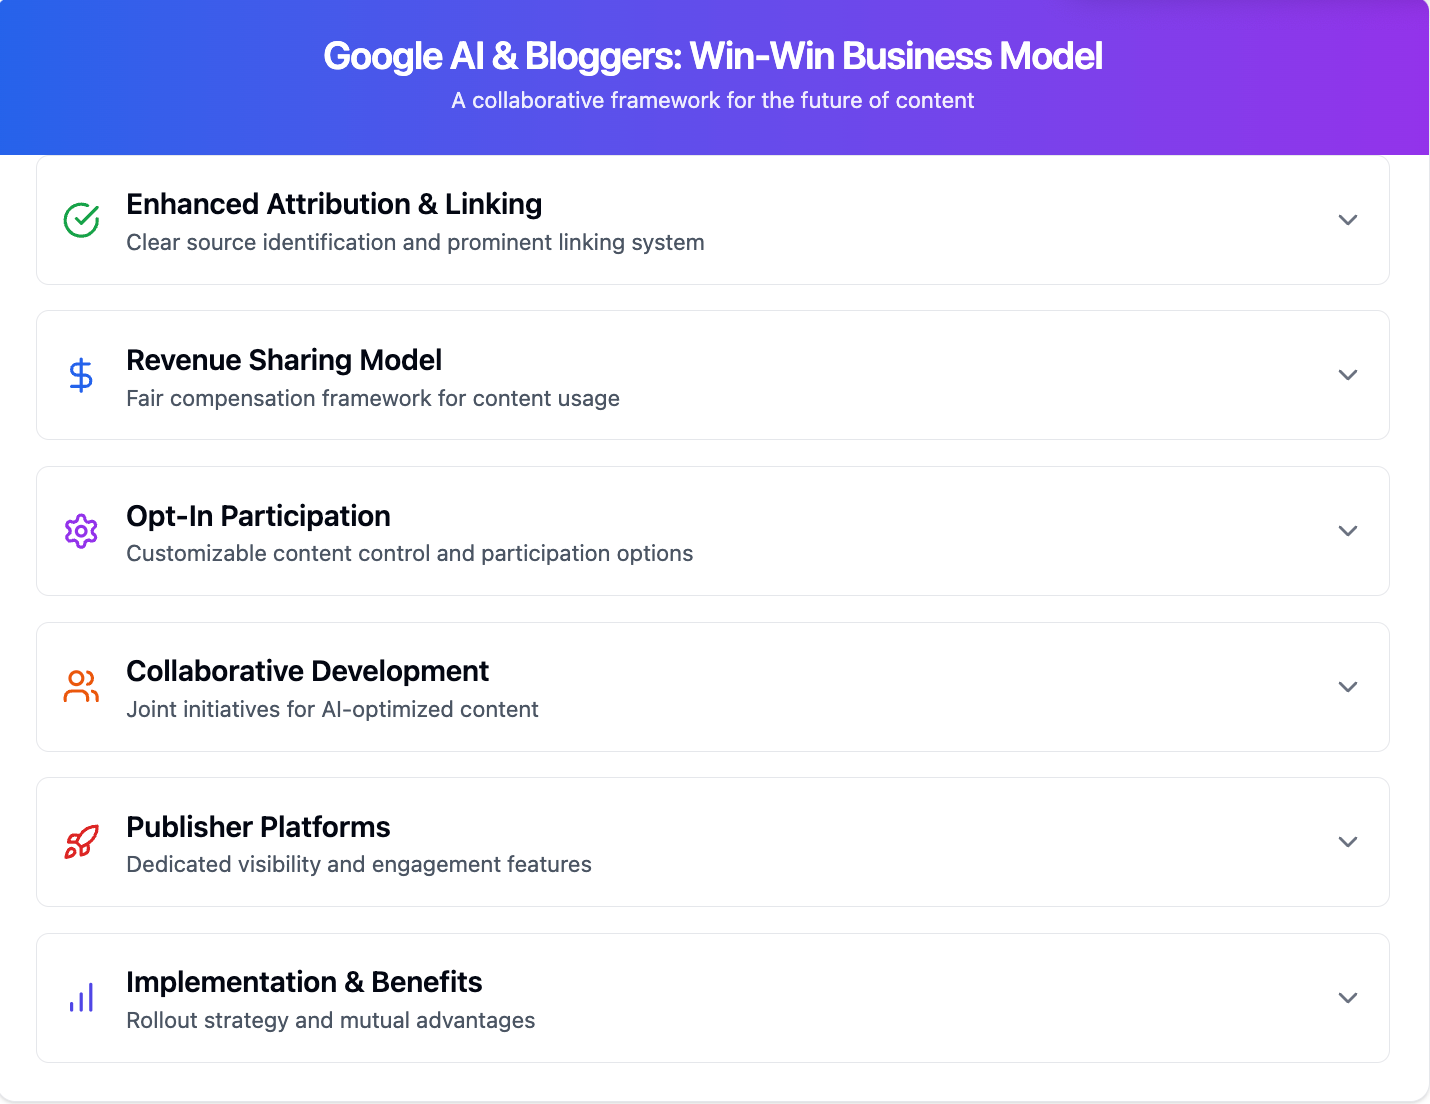This screenshot has height=1104, width=1430.
Task: Expand Collaborative Development using its chevron
Action: (x=1348, y=687)
